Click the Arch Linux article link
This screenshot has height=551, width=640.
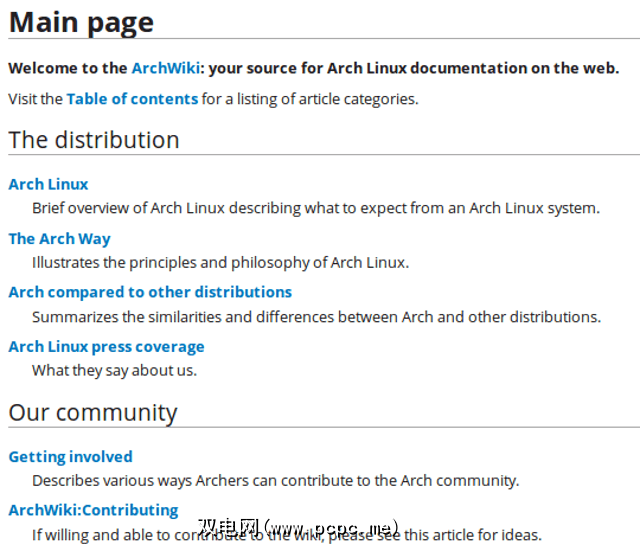tap(48, 184)
